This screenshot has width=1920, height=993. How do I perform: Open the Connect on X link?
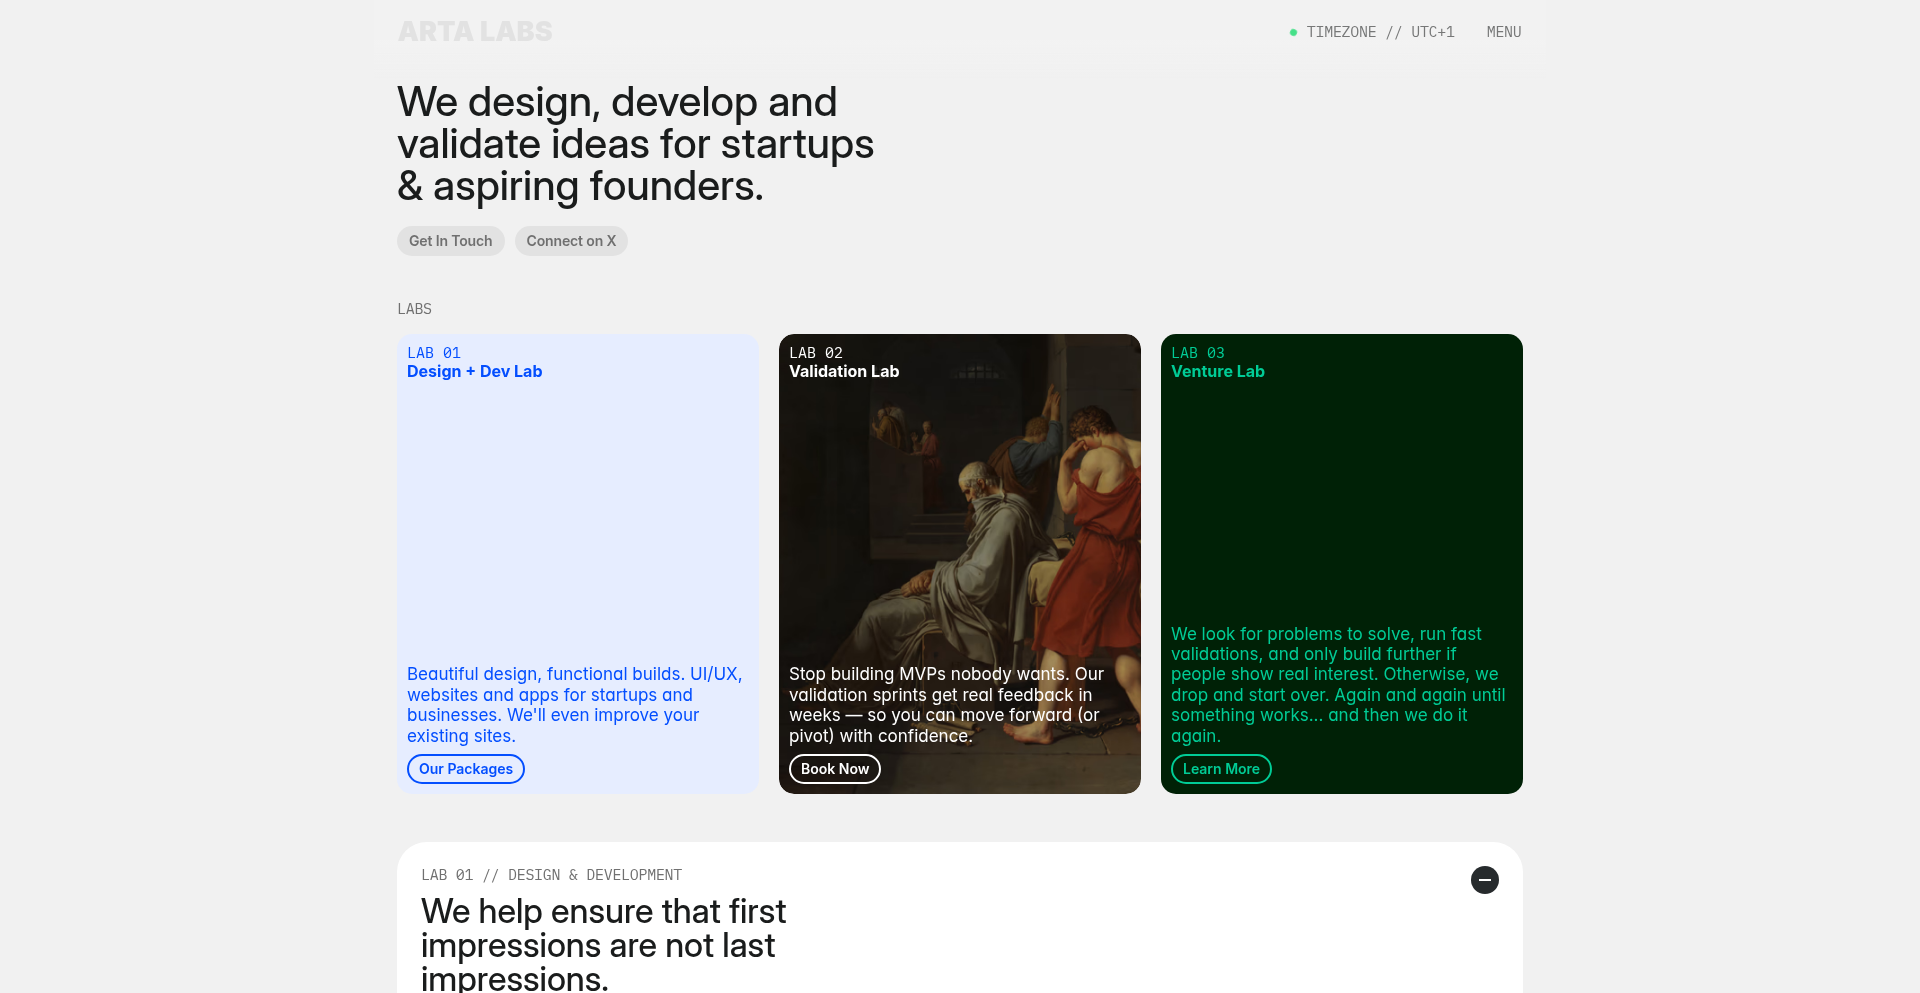pos(571,241)
